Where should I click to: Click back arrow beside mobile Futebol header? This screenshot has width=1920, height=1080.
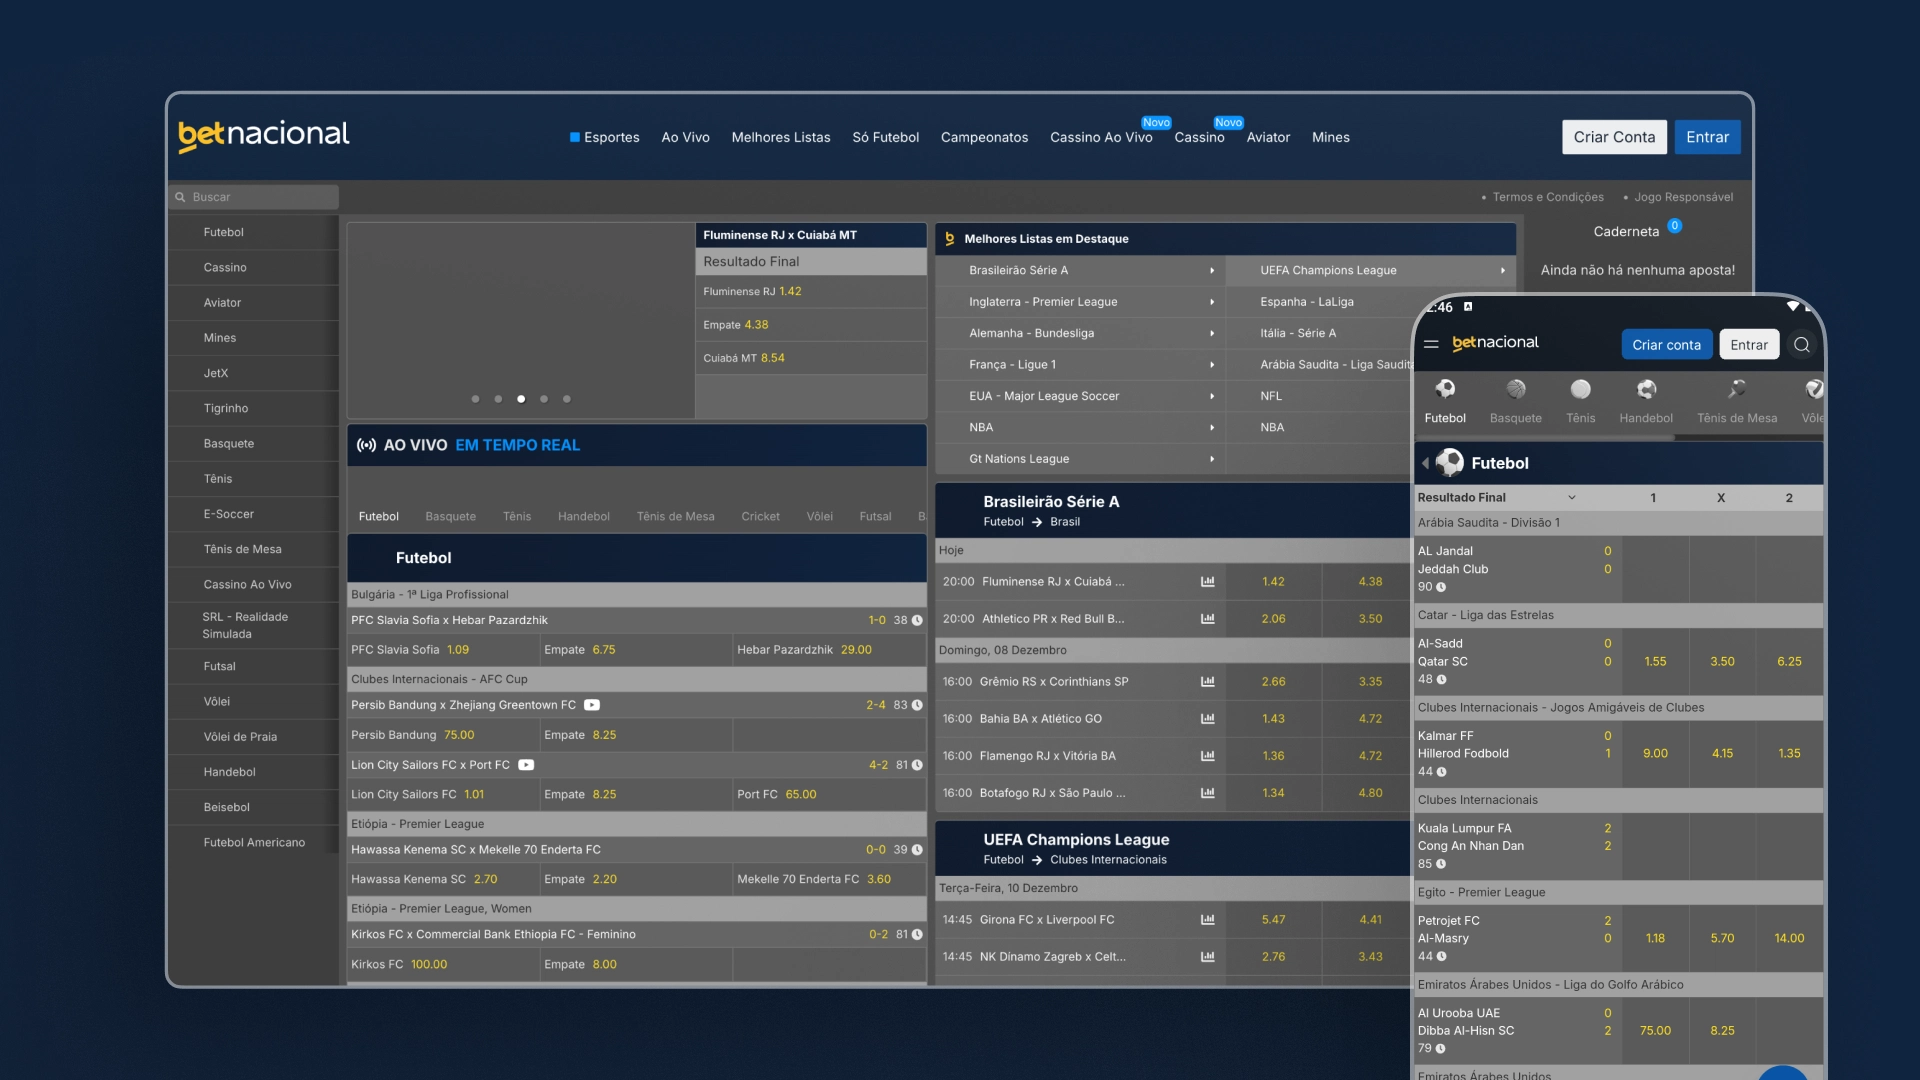1425,463
